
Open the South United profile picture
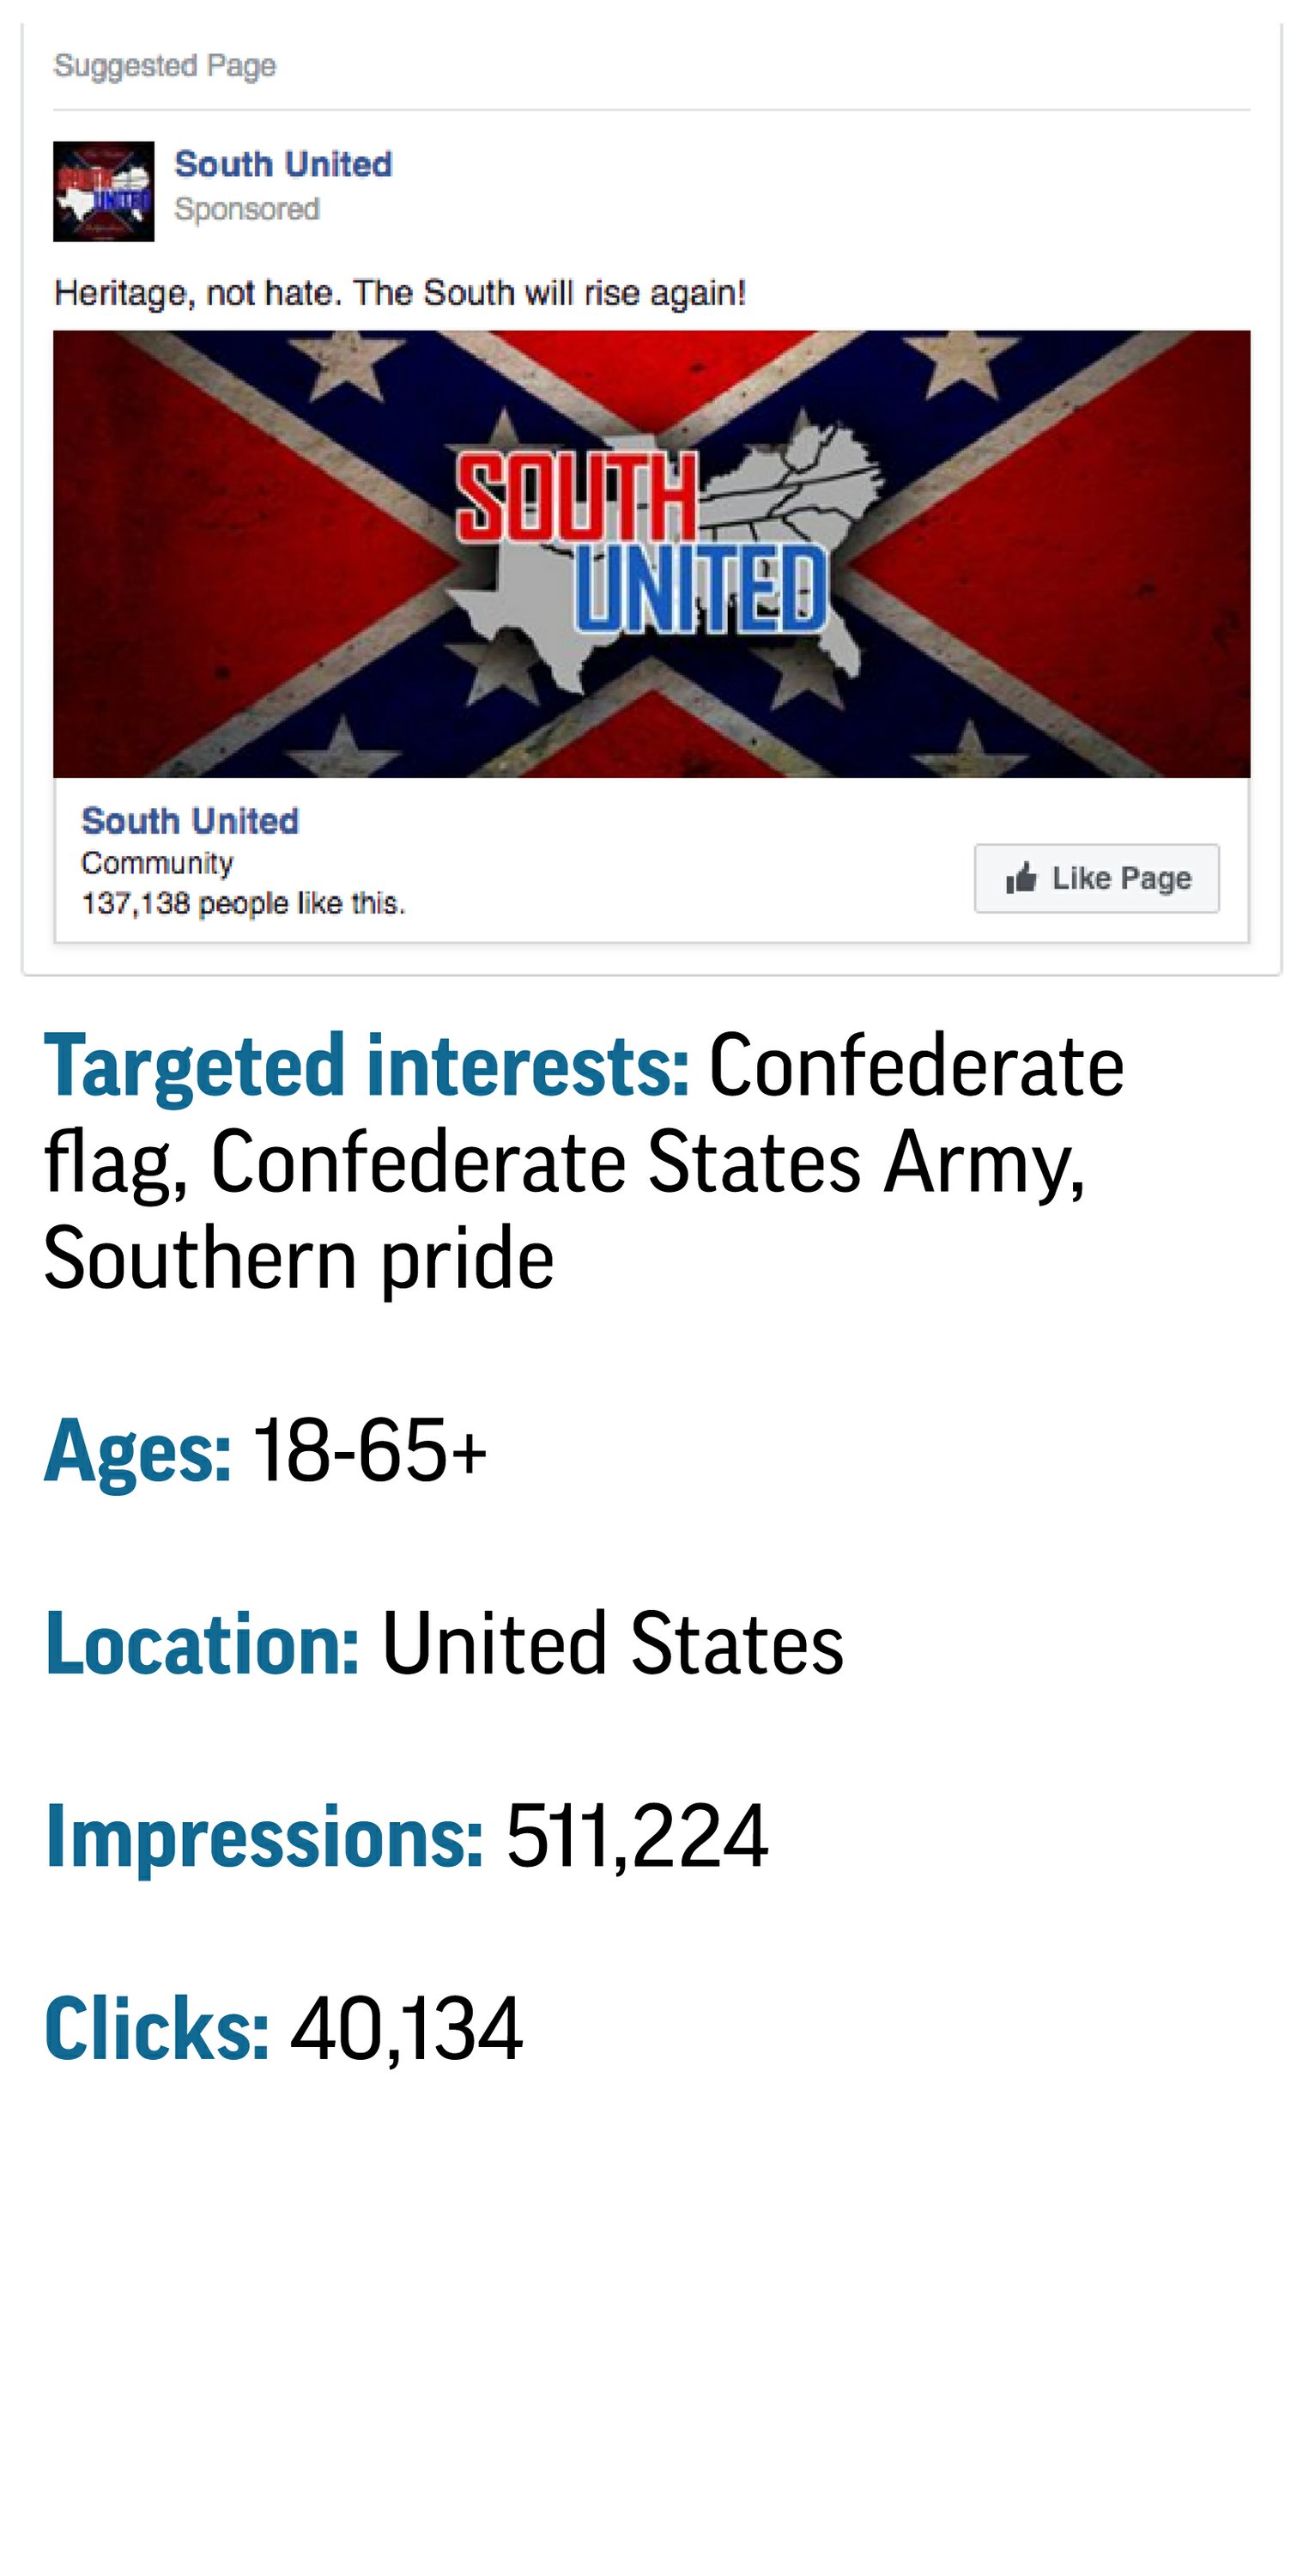104,191
